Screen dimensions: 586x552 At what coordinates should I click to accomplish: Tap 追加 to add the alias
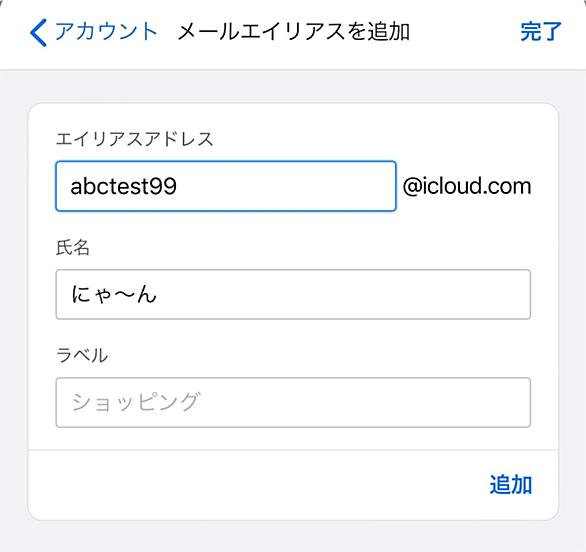point(511,485)
